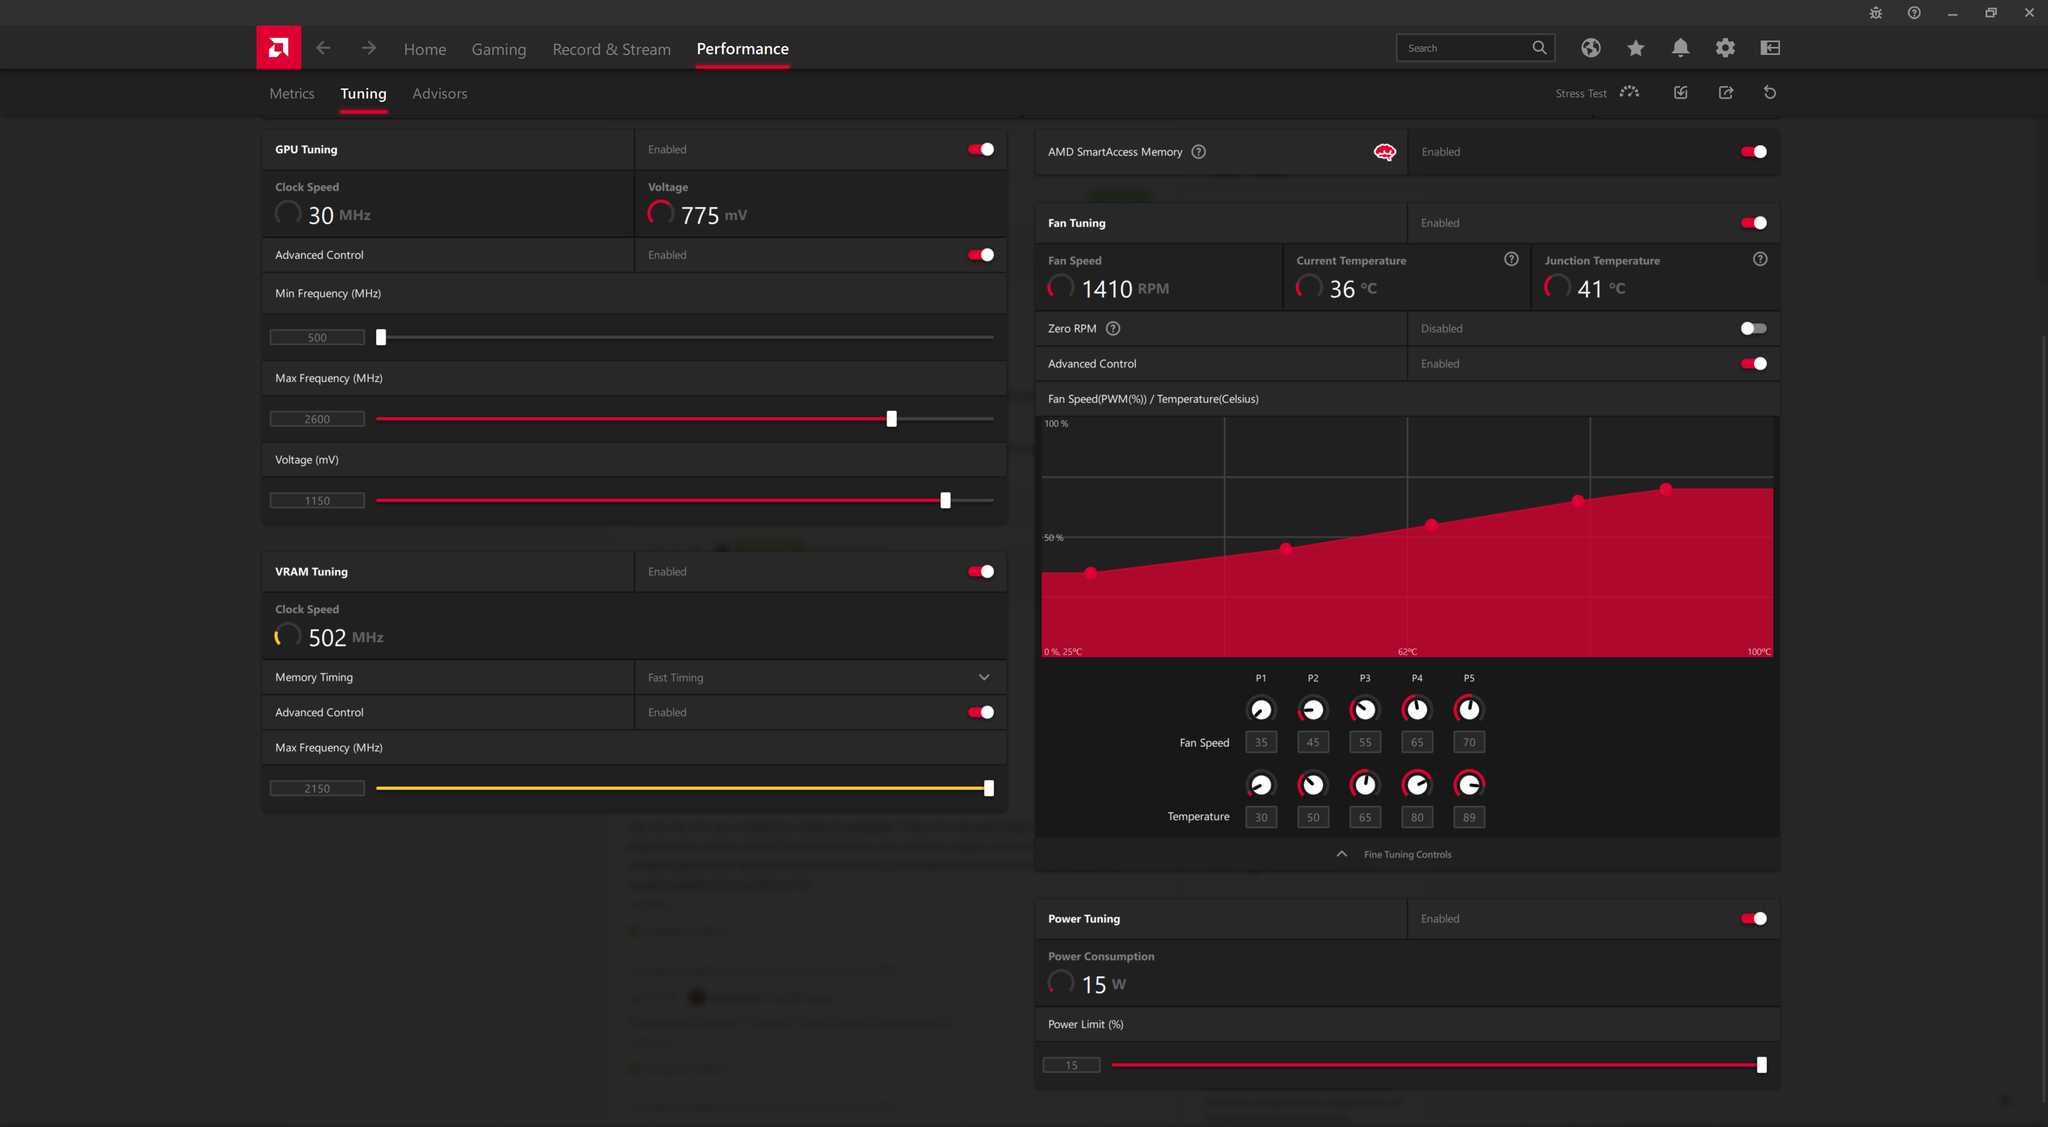Click the back navigation arrow
This screenshot has width=2048, height=1127.
click(x=323, y=48)
